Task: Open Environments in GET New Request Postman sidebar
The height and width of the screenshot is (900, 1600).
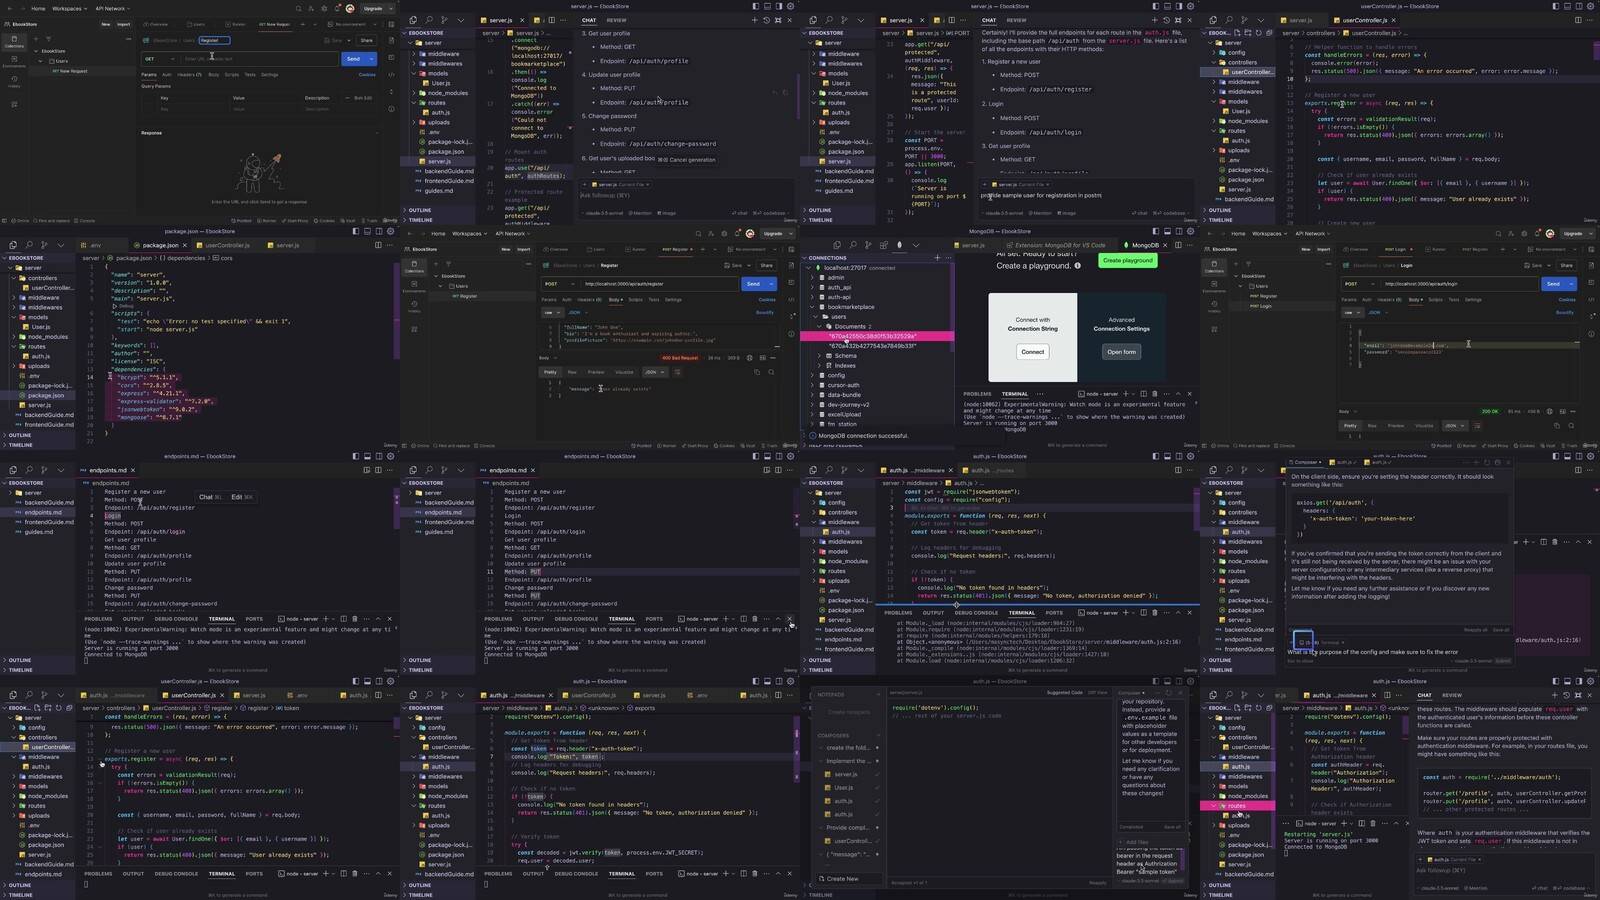Action: (x=14, y=62)
